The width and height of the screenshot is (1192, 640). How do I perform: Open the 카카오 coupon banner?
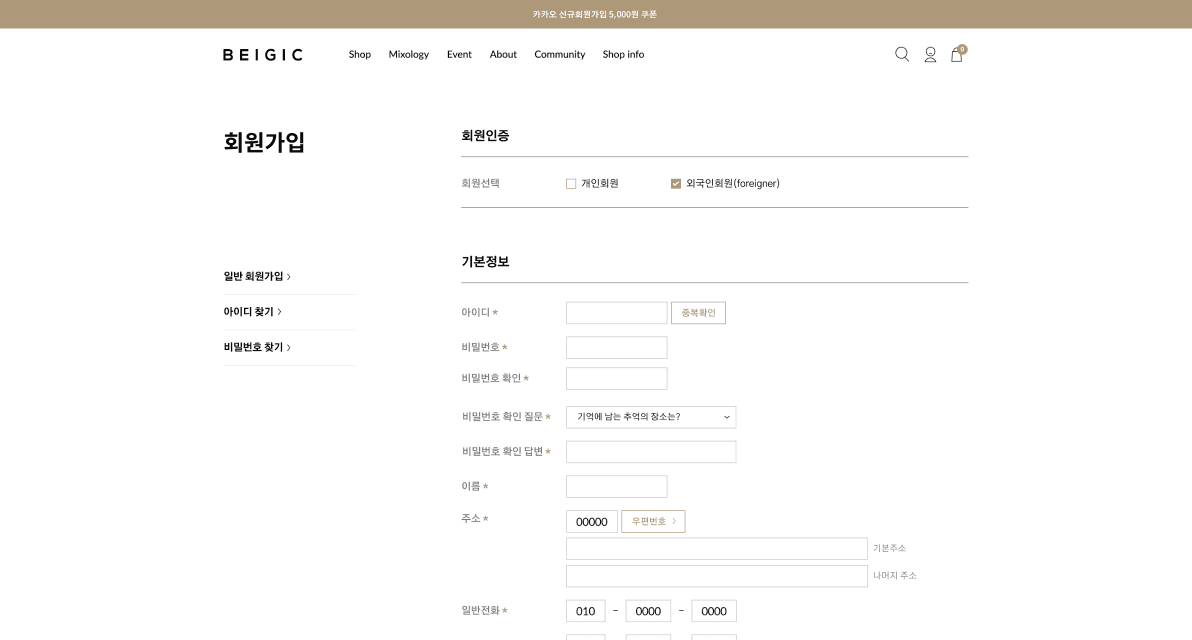pos(596,14)
